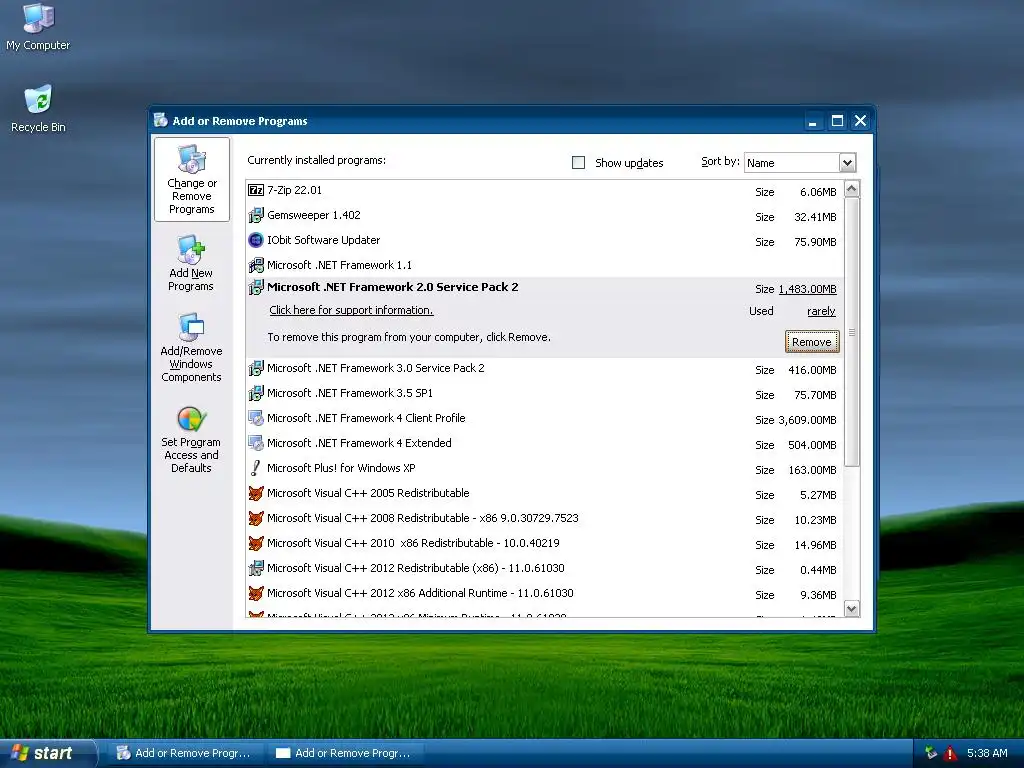Click the scrollbar down arrow in program list

[x=852, y=609]
